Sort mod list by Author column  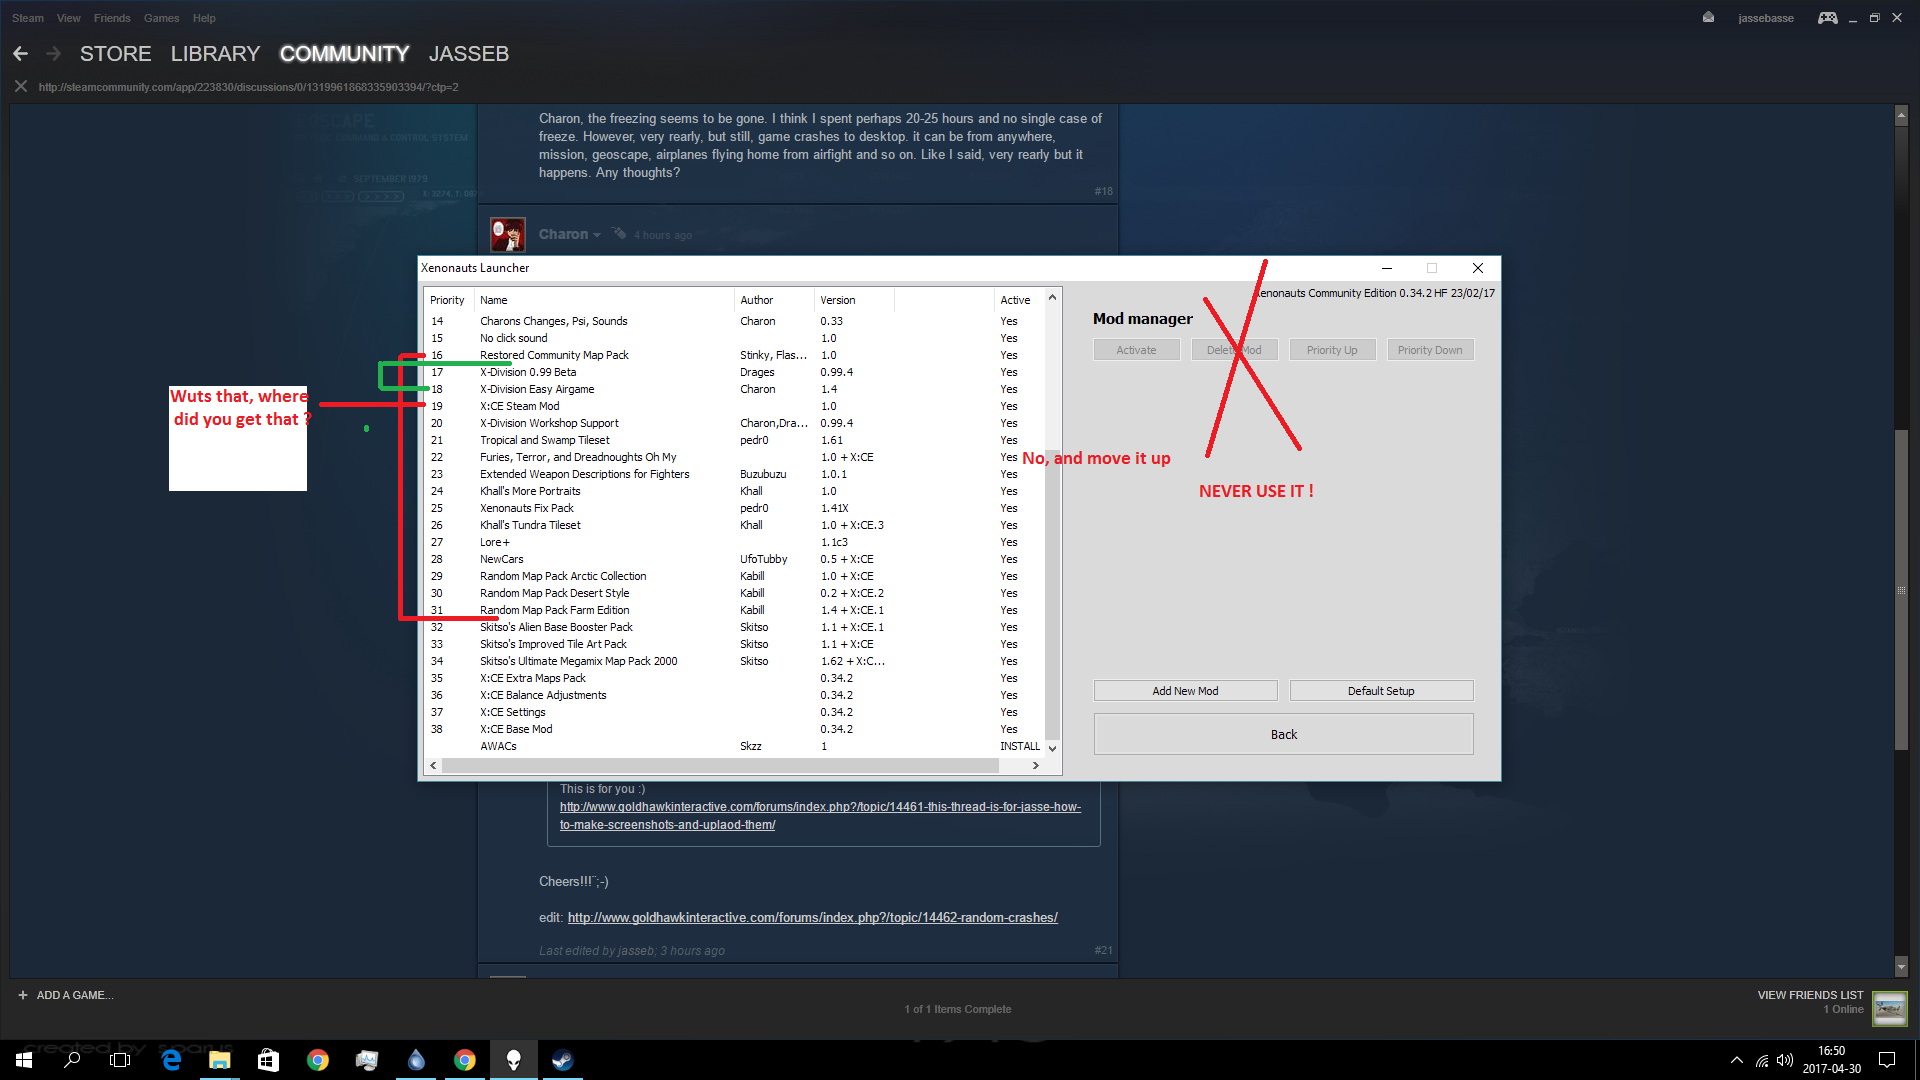(773, 300)
